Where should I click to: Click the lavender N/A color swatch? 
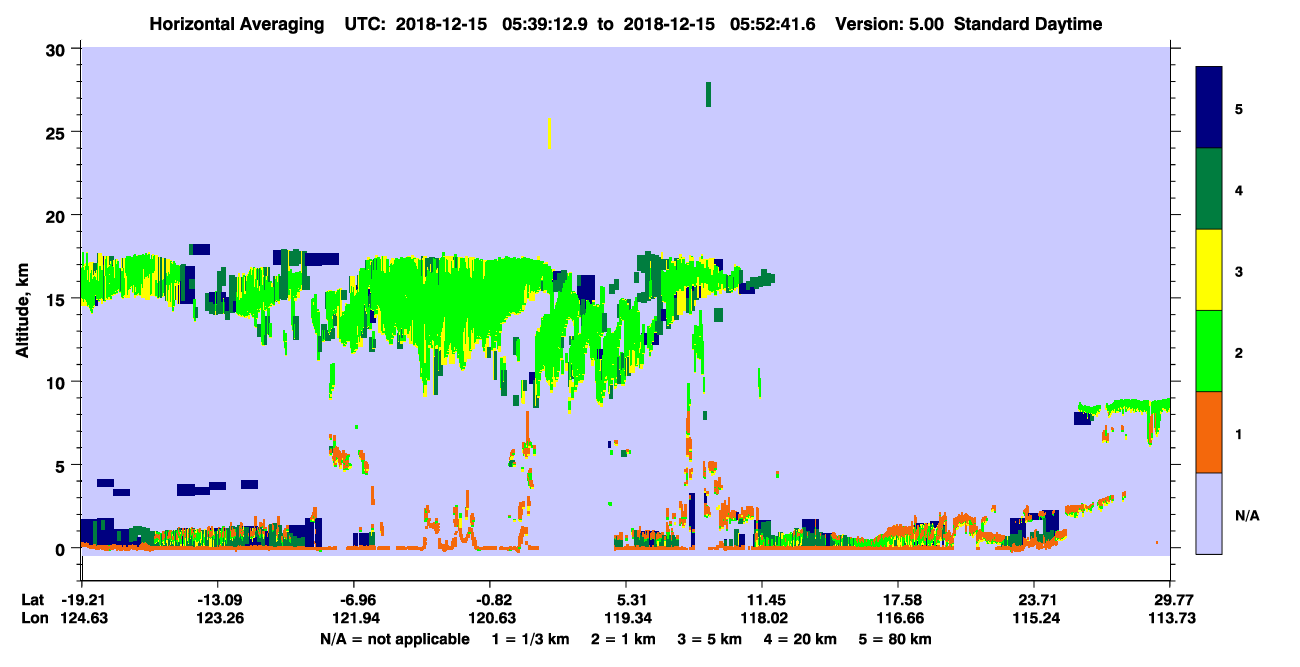(1209, 512)
